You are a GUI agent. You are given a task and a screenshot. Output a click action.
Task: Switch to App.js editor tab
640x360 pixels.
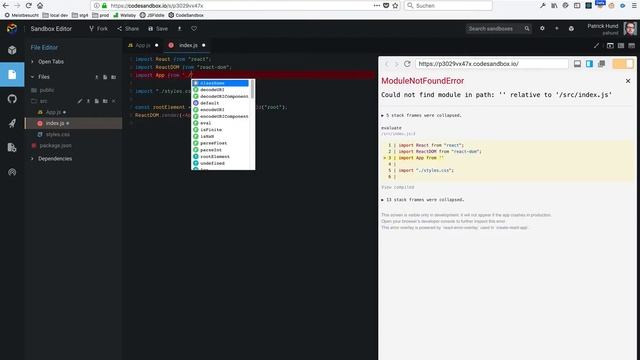tap(143, 45)
